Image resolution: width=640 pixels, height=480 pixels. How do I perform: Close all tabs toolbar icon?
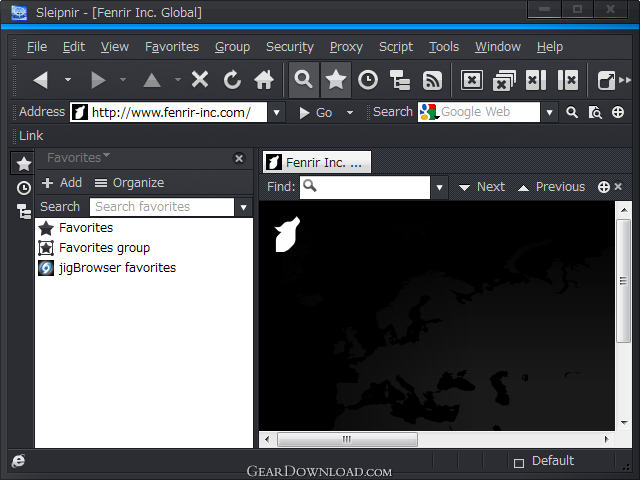pos(504,80)
